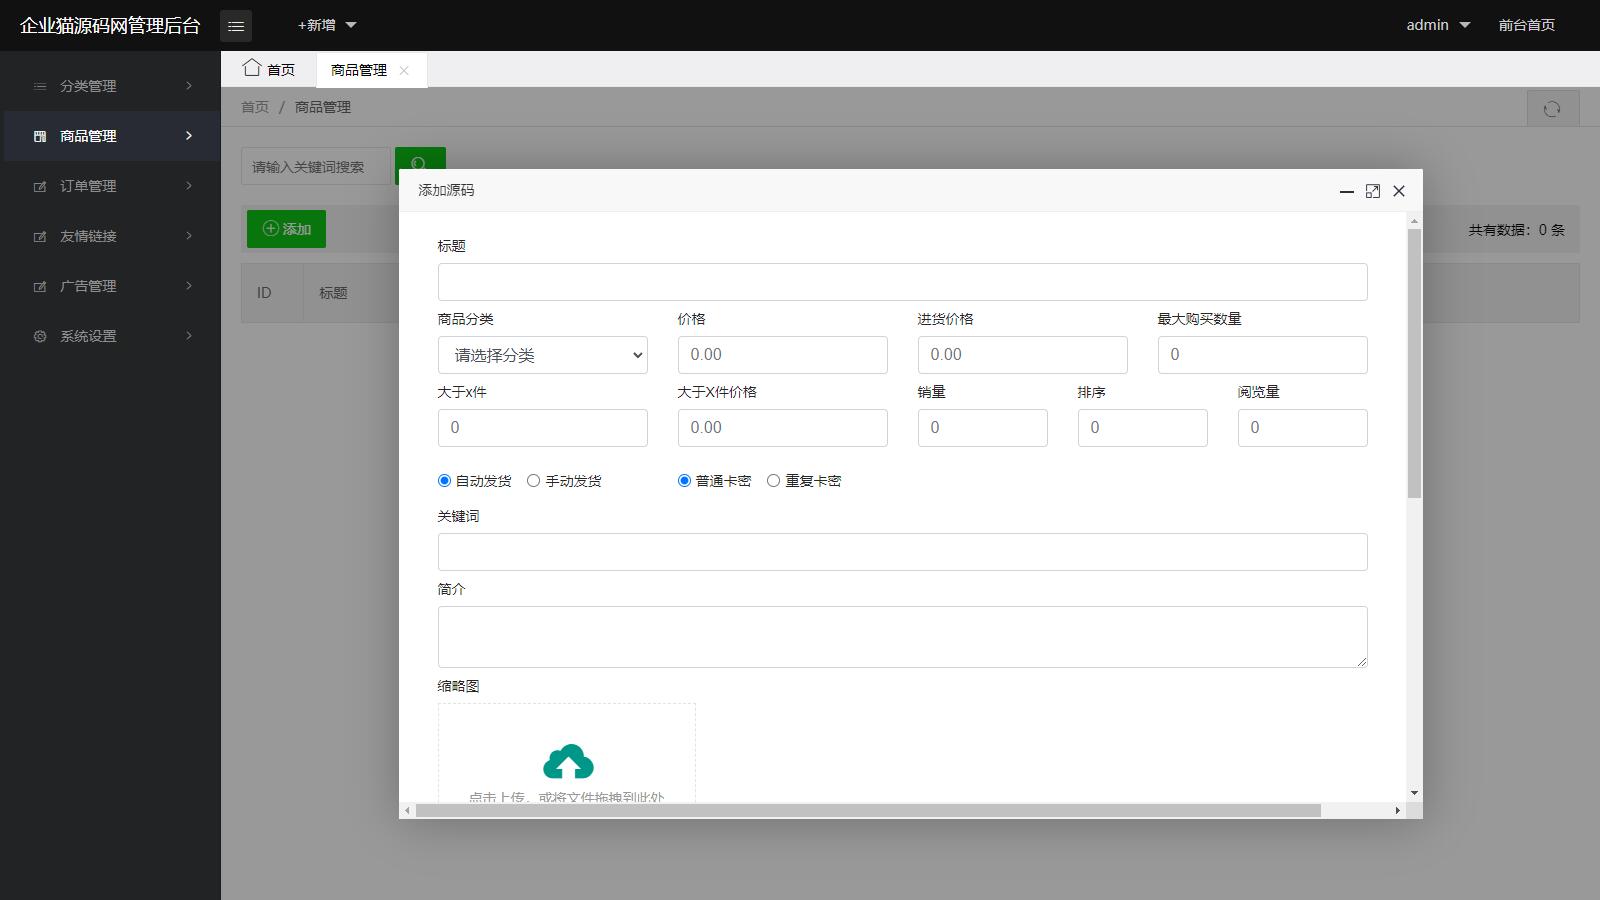Click inside the 标题 input field
The image size is (1600, 900).
click(x=901, y=281)
